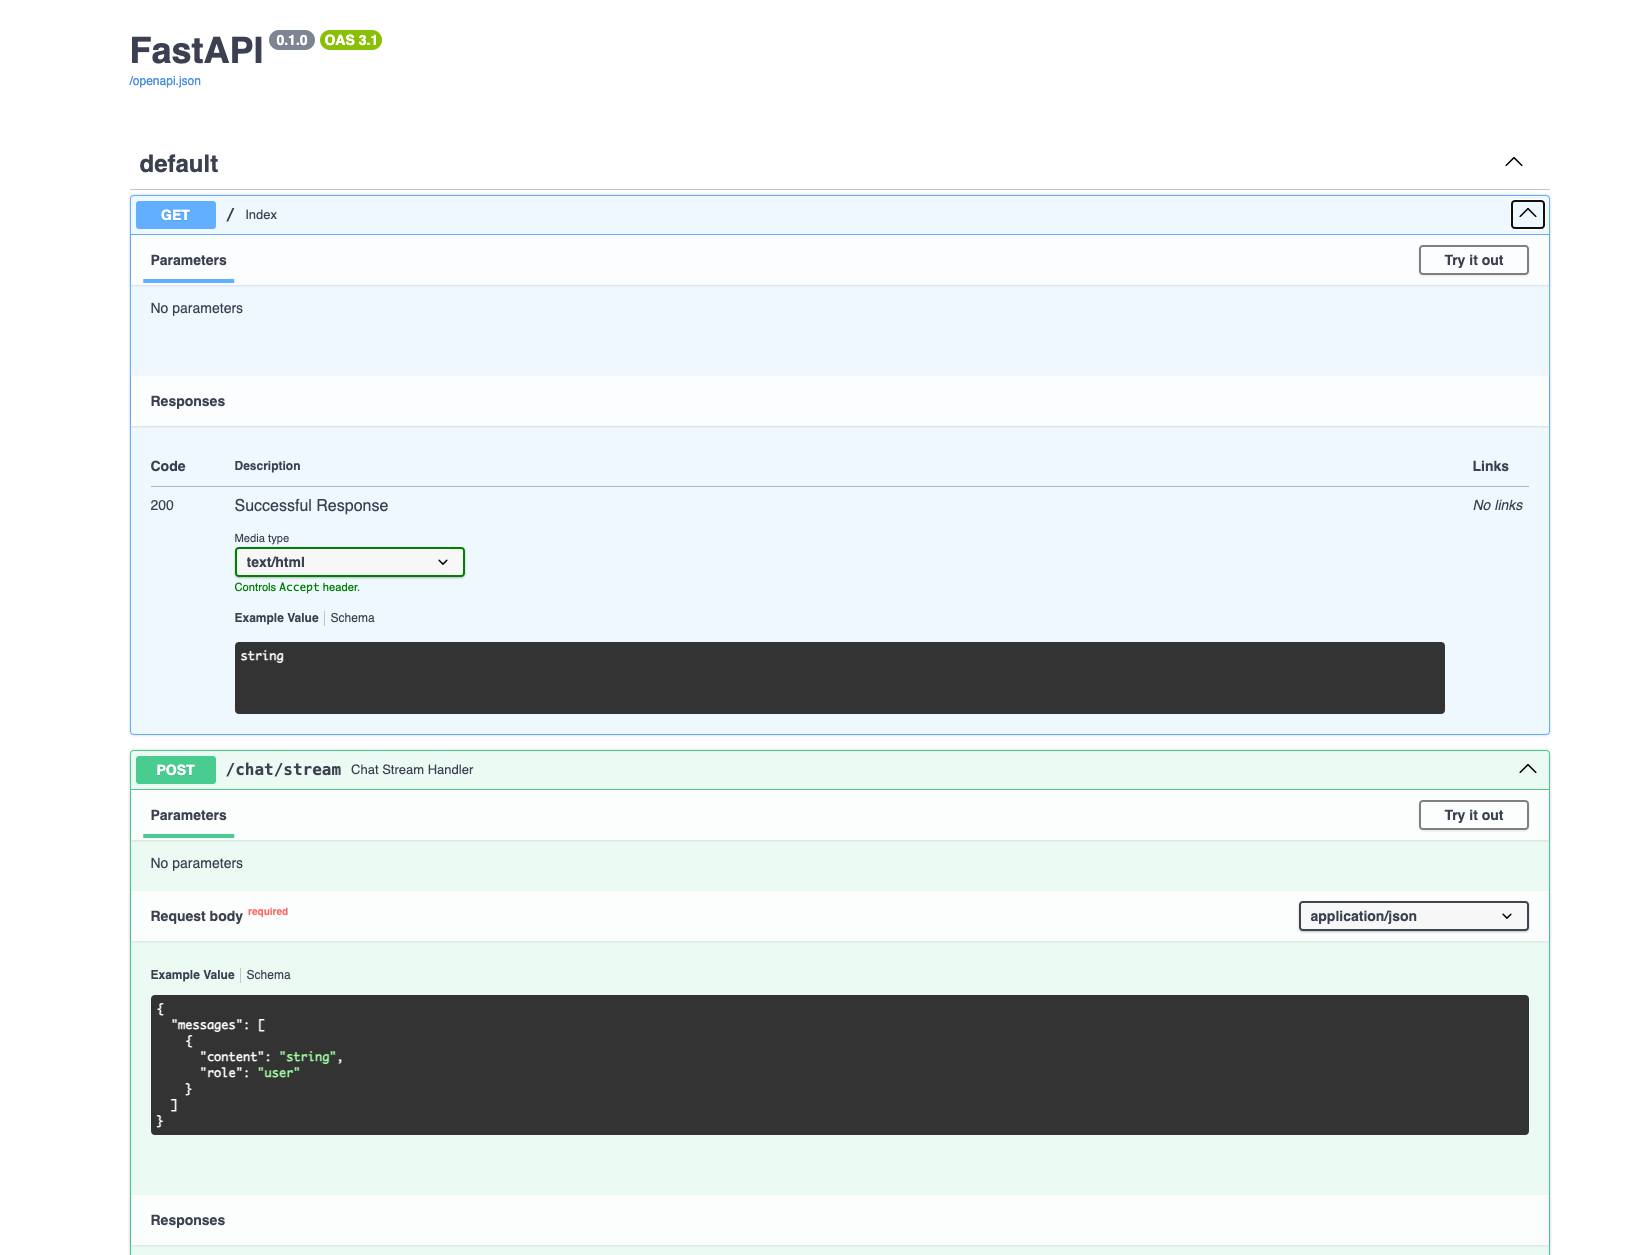Click the Controls Accept header note
This screenshot has height=1255, width=1638.
pyautogui.click(x=297, y=587)
